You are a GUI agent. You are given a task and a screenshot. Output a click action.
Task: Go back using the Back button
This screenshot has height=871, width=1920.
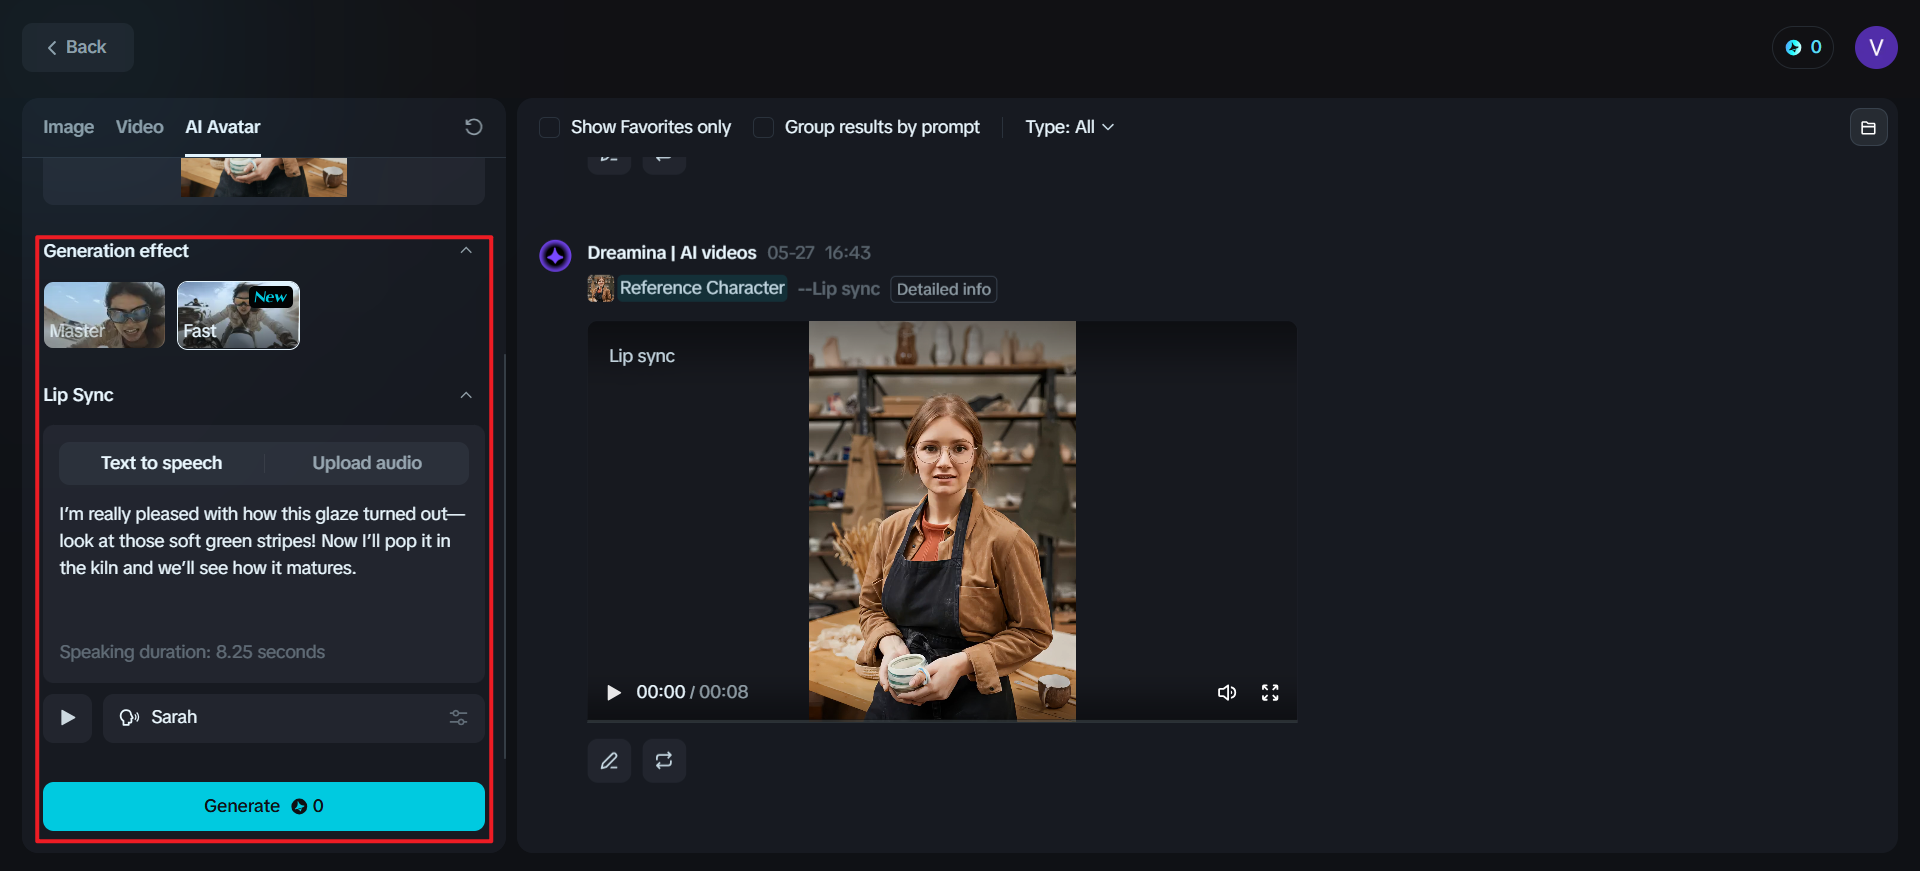click(x=78, y=47)
